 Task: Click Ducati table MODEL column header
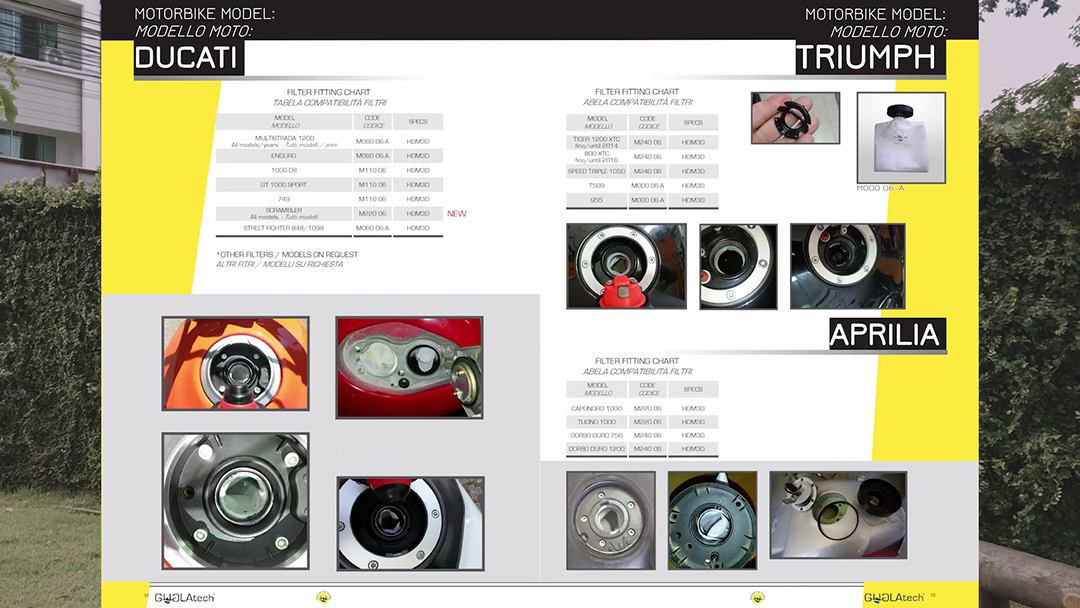pos(284,121)
